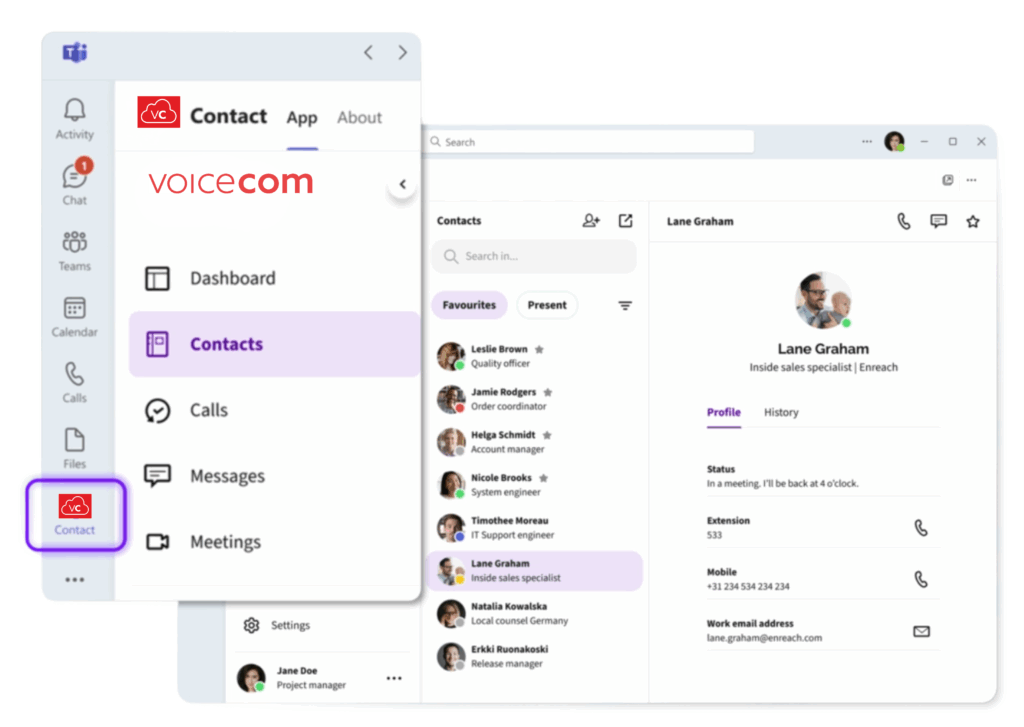Click the Settings label
Screen dimensions: 1024x727
(291, 625)
